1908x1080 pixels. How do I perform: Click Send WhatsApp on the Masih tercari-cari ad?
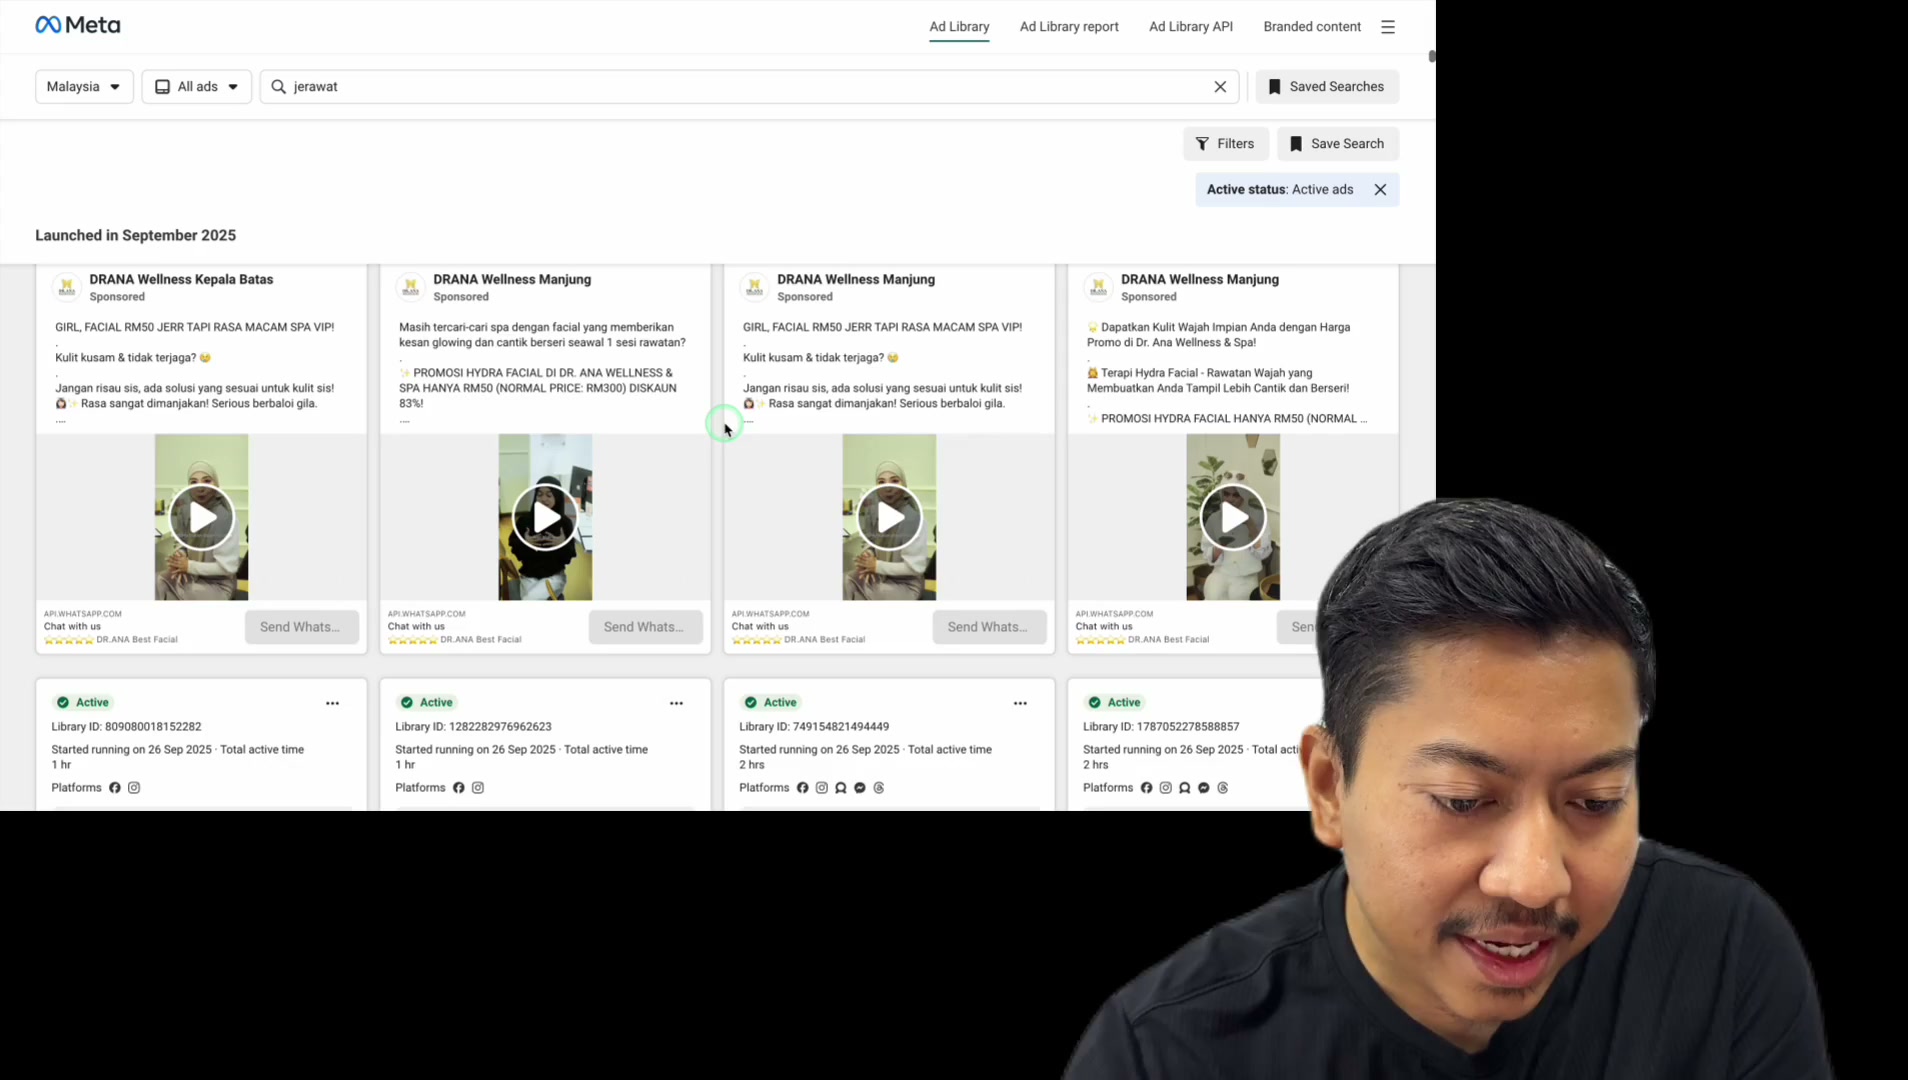(645, 627)
